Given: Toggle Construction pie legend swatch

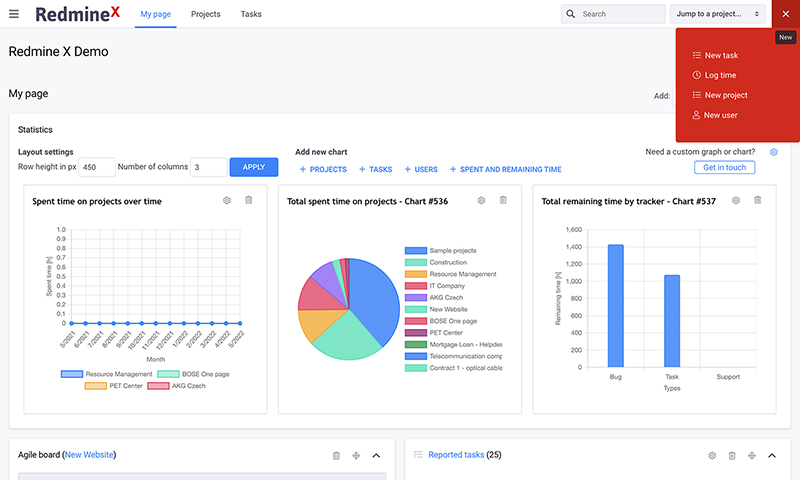Looking at the screenshot, I should click(x=416, y=262).
